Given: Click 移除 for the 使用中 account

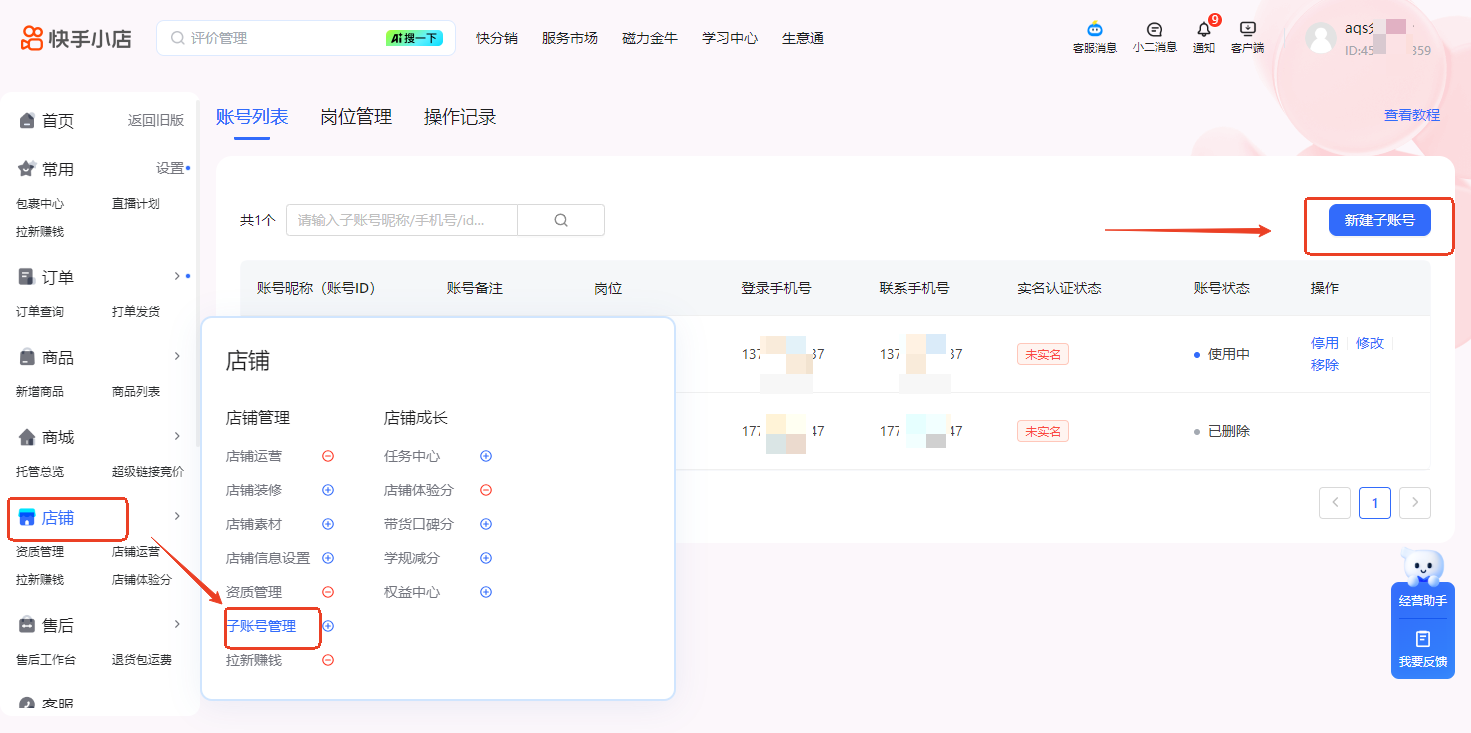Looking at the screenshot, I should point(1325,365).
